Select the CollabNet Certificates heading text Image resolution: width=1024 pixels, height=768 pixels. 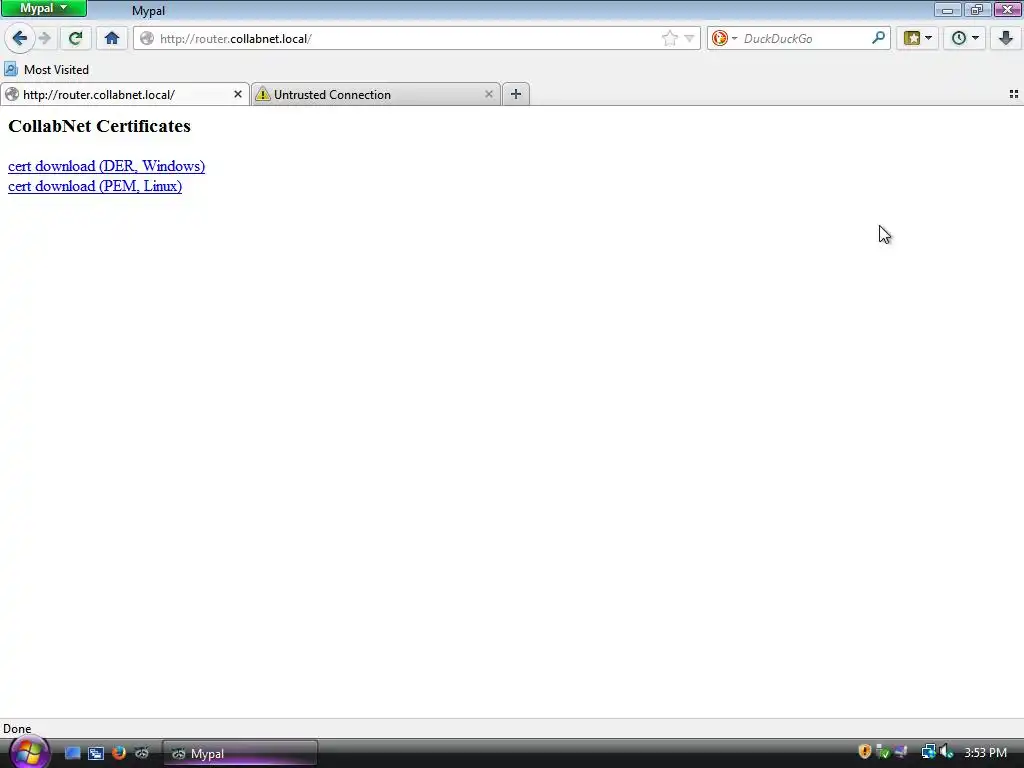click(x=99, y=126)
